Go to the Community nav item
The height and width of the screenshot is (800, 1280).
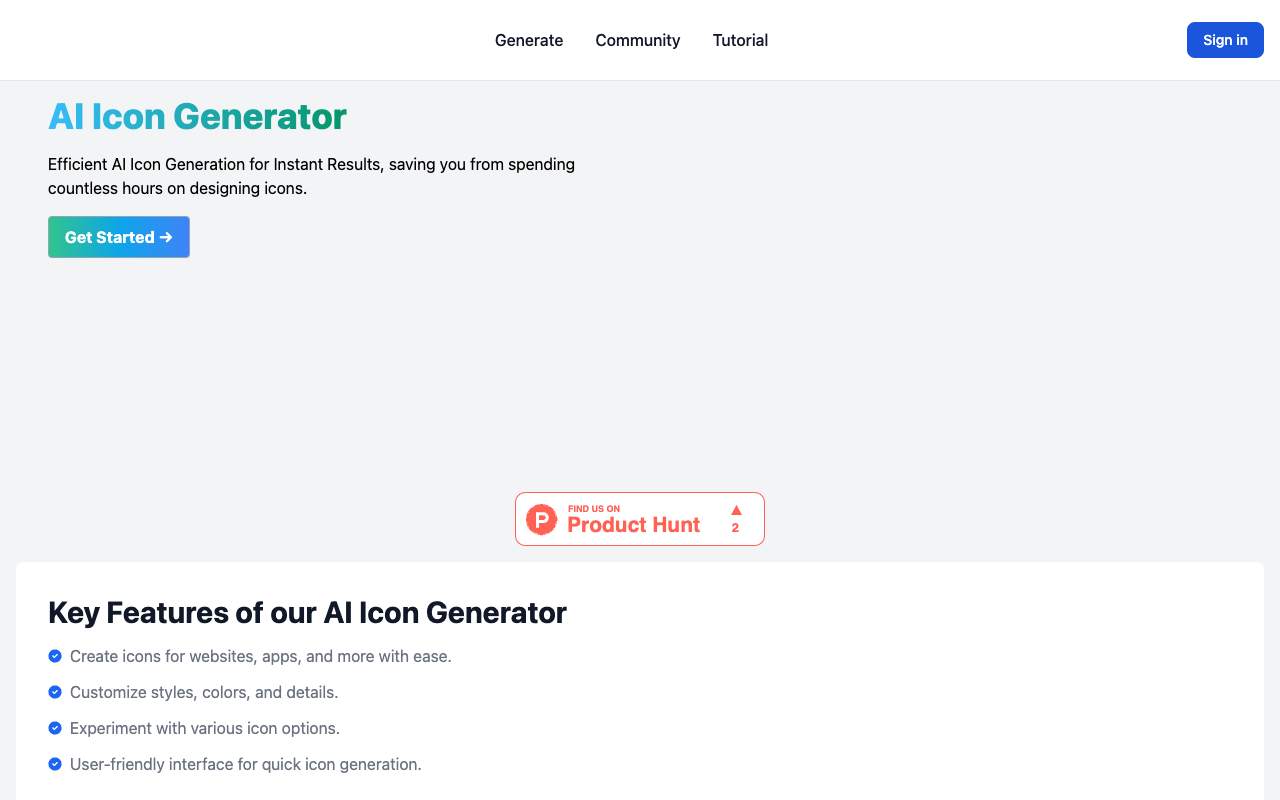tap(638, 40)
